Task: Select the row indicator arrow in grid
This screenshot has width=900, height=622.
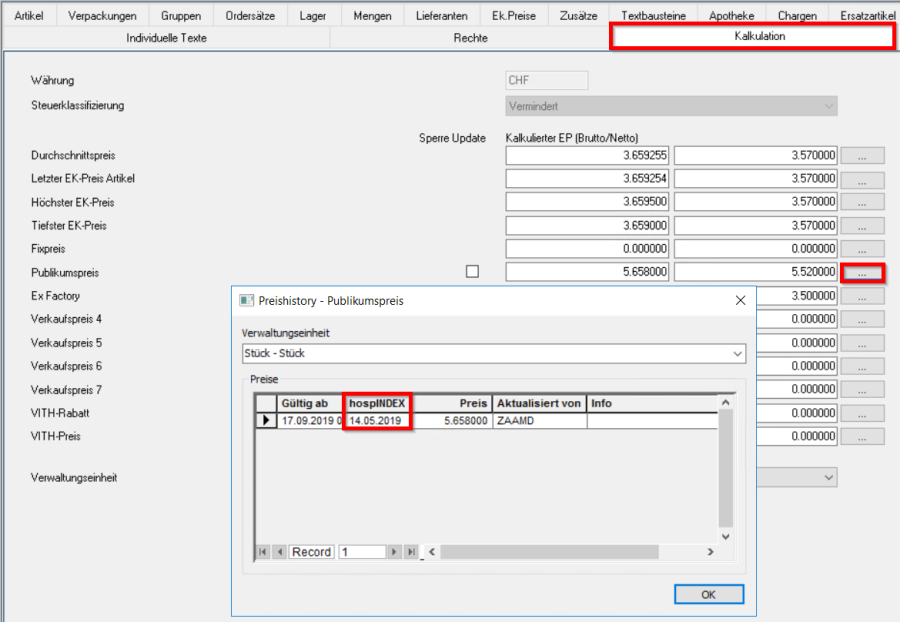Action: pyautogui.click(x=266, y=421)
